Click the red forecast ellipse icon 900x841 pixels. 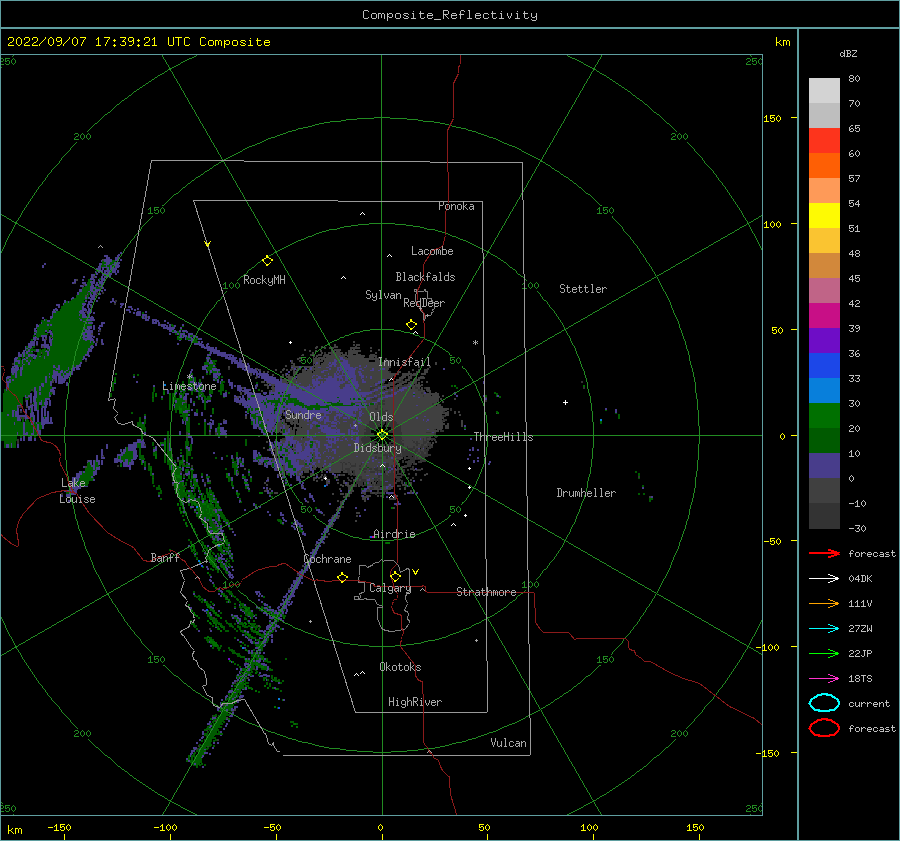(x=824, y=728)
